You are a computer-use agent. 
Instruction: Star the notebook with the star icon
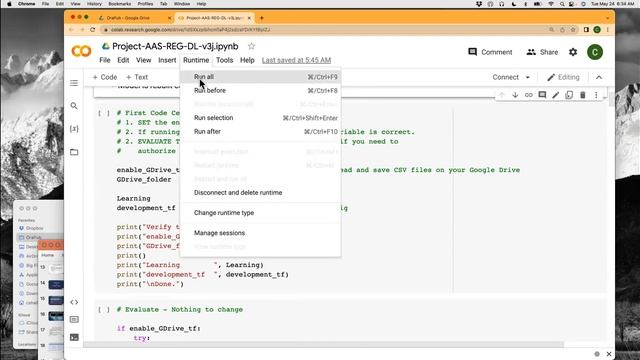coord(251,47)
